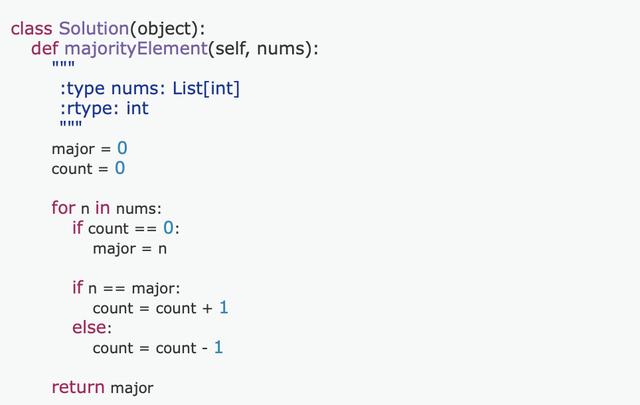Click the def keyword

coord(44,48)
